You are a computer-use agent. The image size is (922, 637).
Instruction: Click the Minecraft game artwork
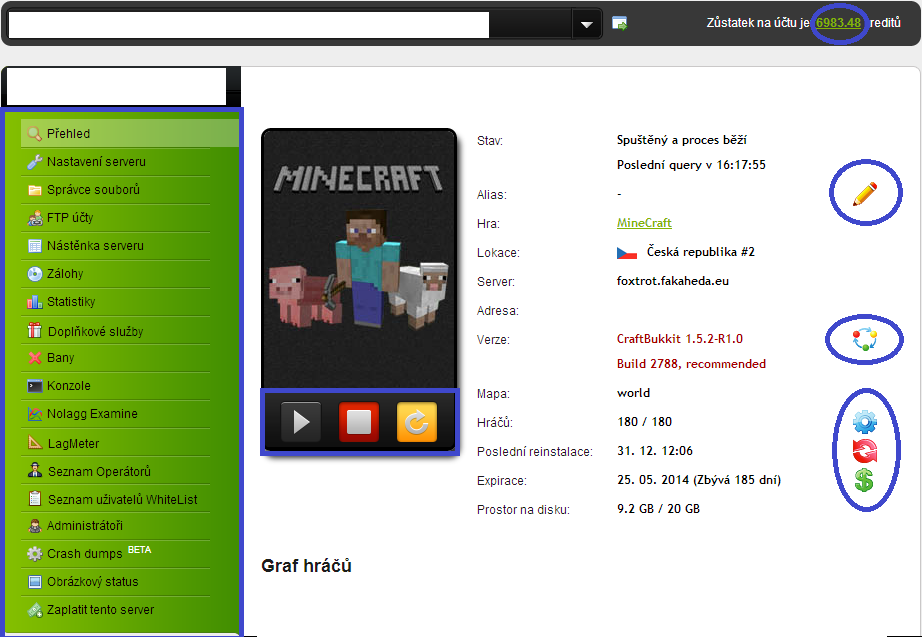359,259
